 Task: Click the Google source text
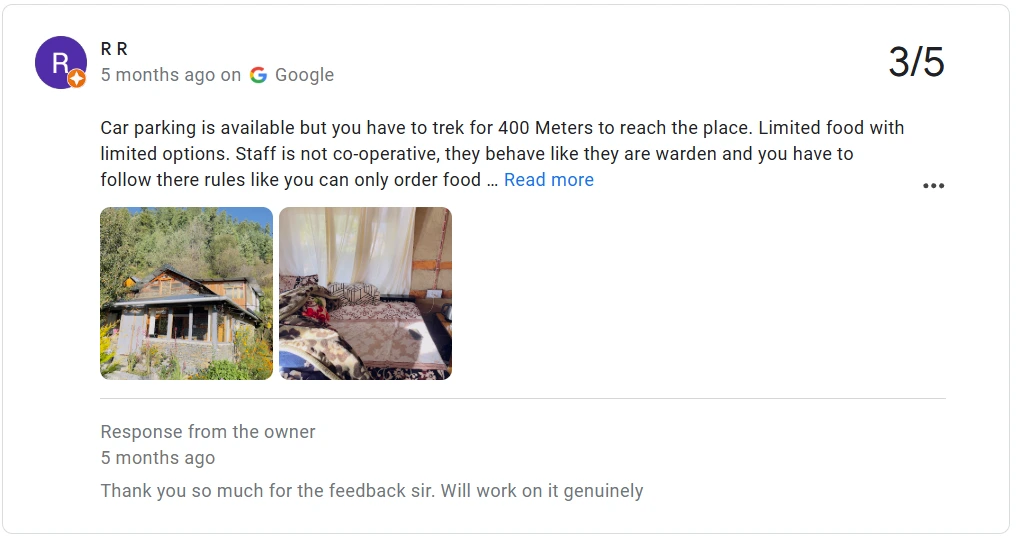[304, 75]
